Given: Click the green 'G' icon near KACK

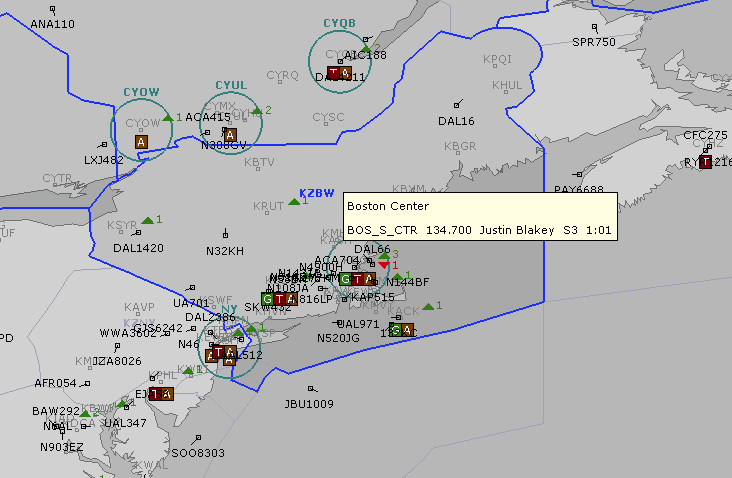Looking at the screenshot, I should point(396,330).
